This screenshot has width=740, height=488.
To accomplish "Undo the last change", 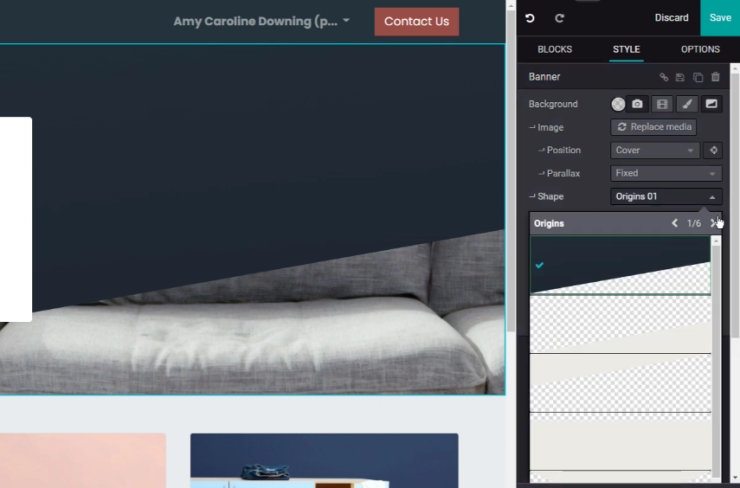I will click(x=530, y=18).
